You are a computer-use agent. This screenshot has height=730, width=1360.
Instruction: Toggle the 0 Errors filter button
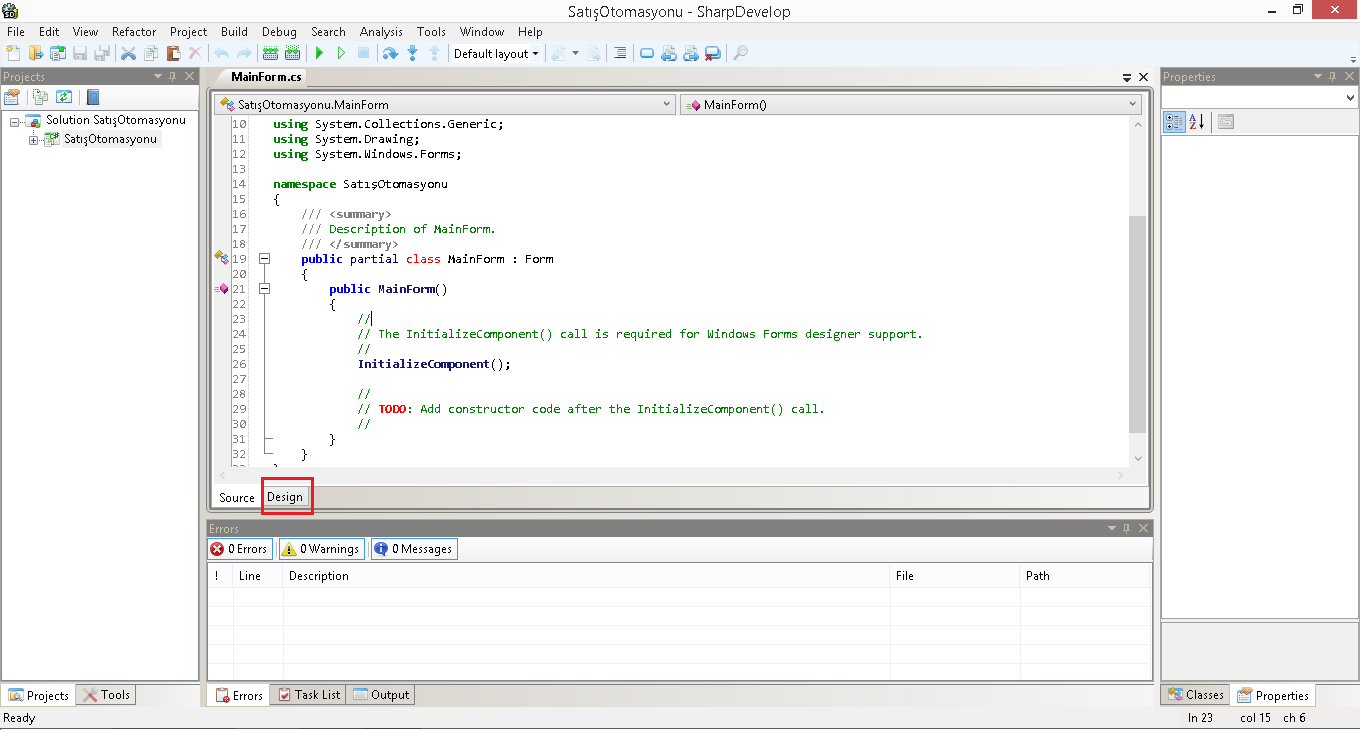pos(239,548)
